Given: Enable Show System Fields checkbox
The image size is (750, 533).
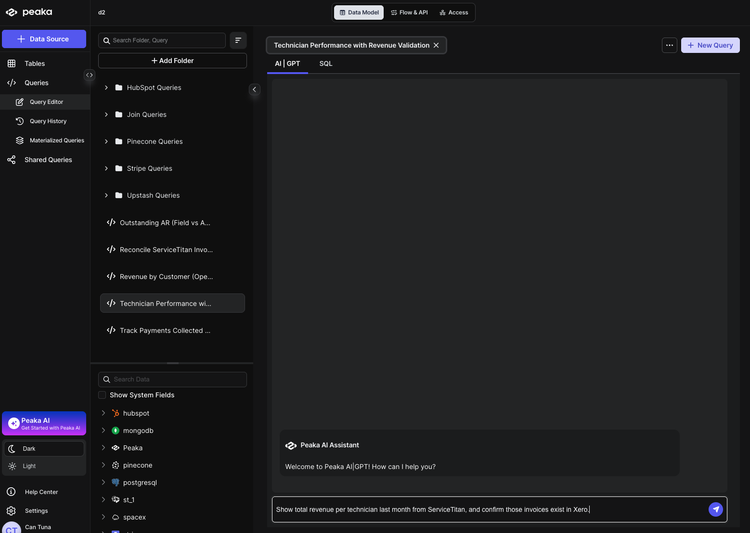Looking at the screenshot, I should (102, 395).
